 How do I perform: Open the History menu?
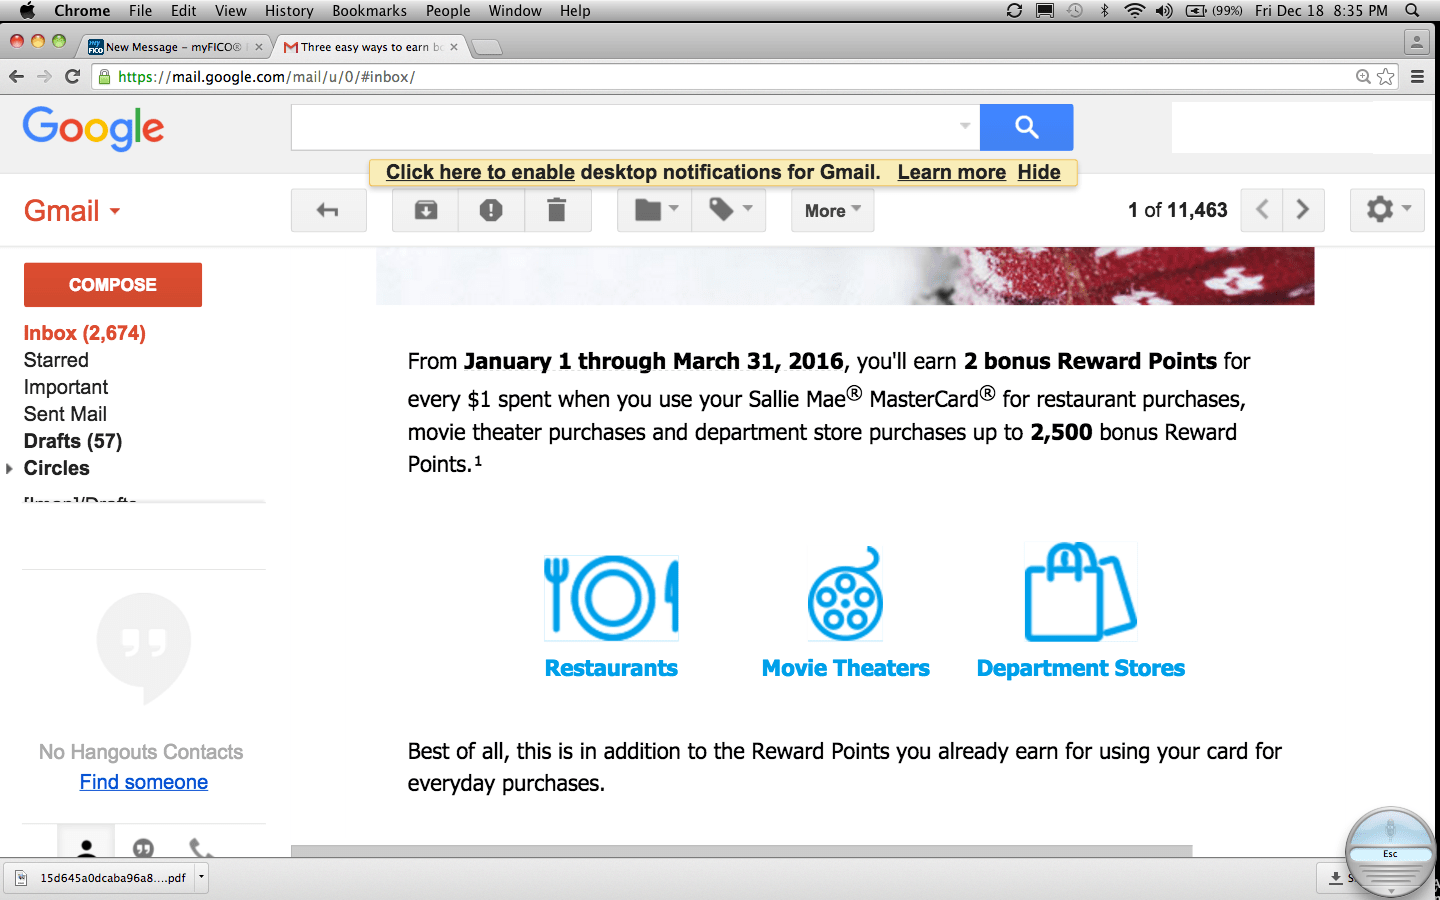pos(289,11)
